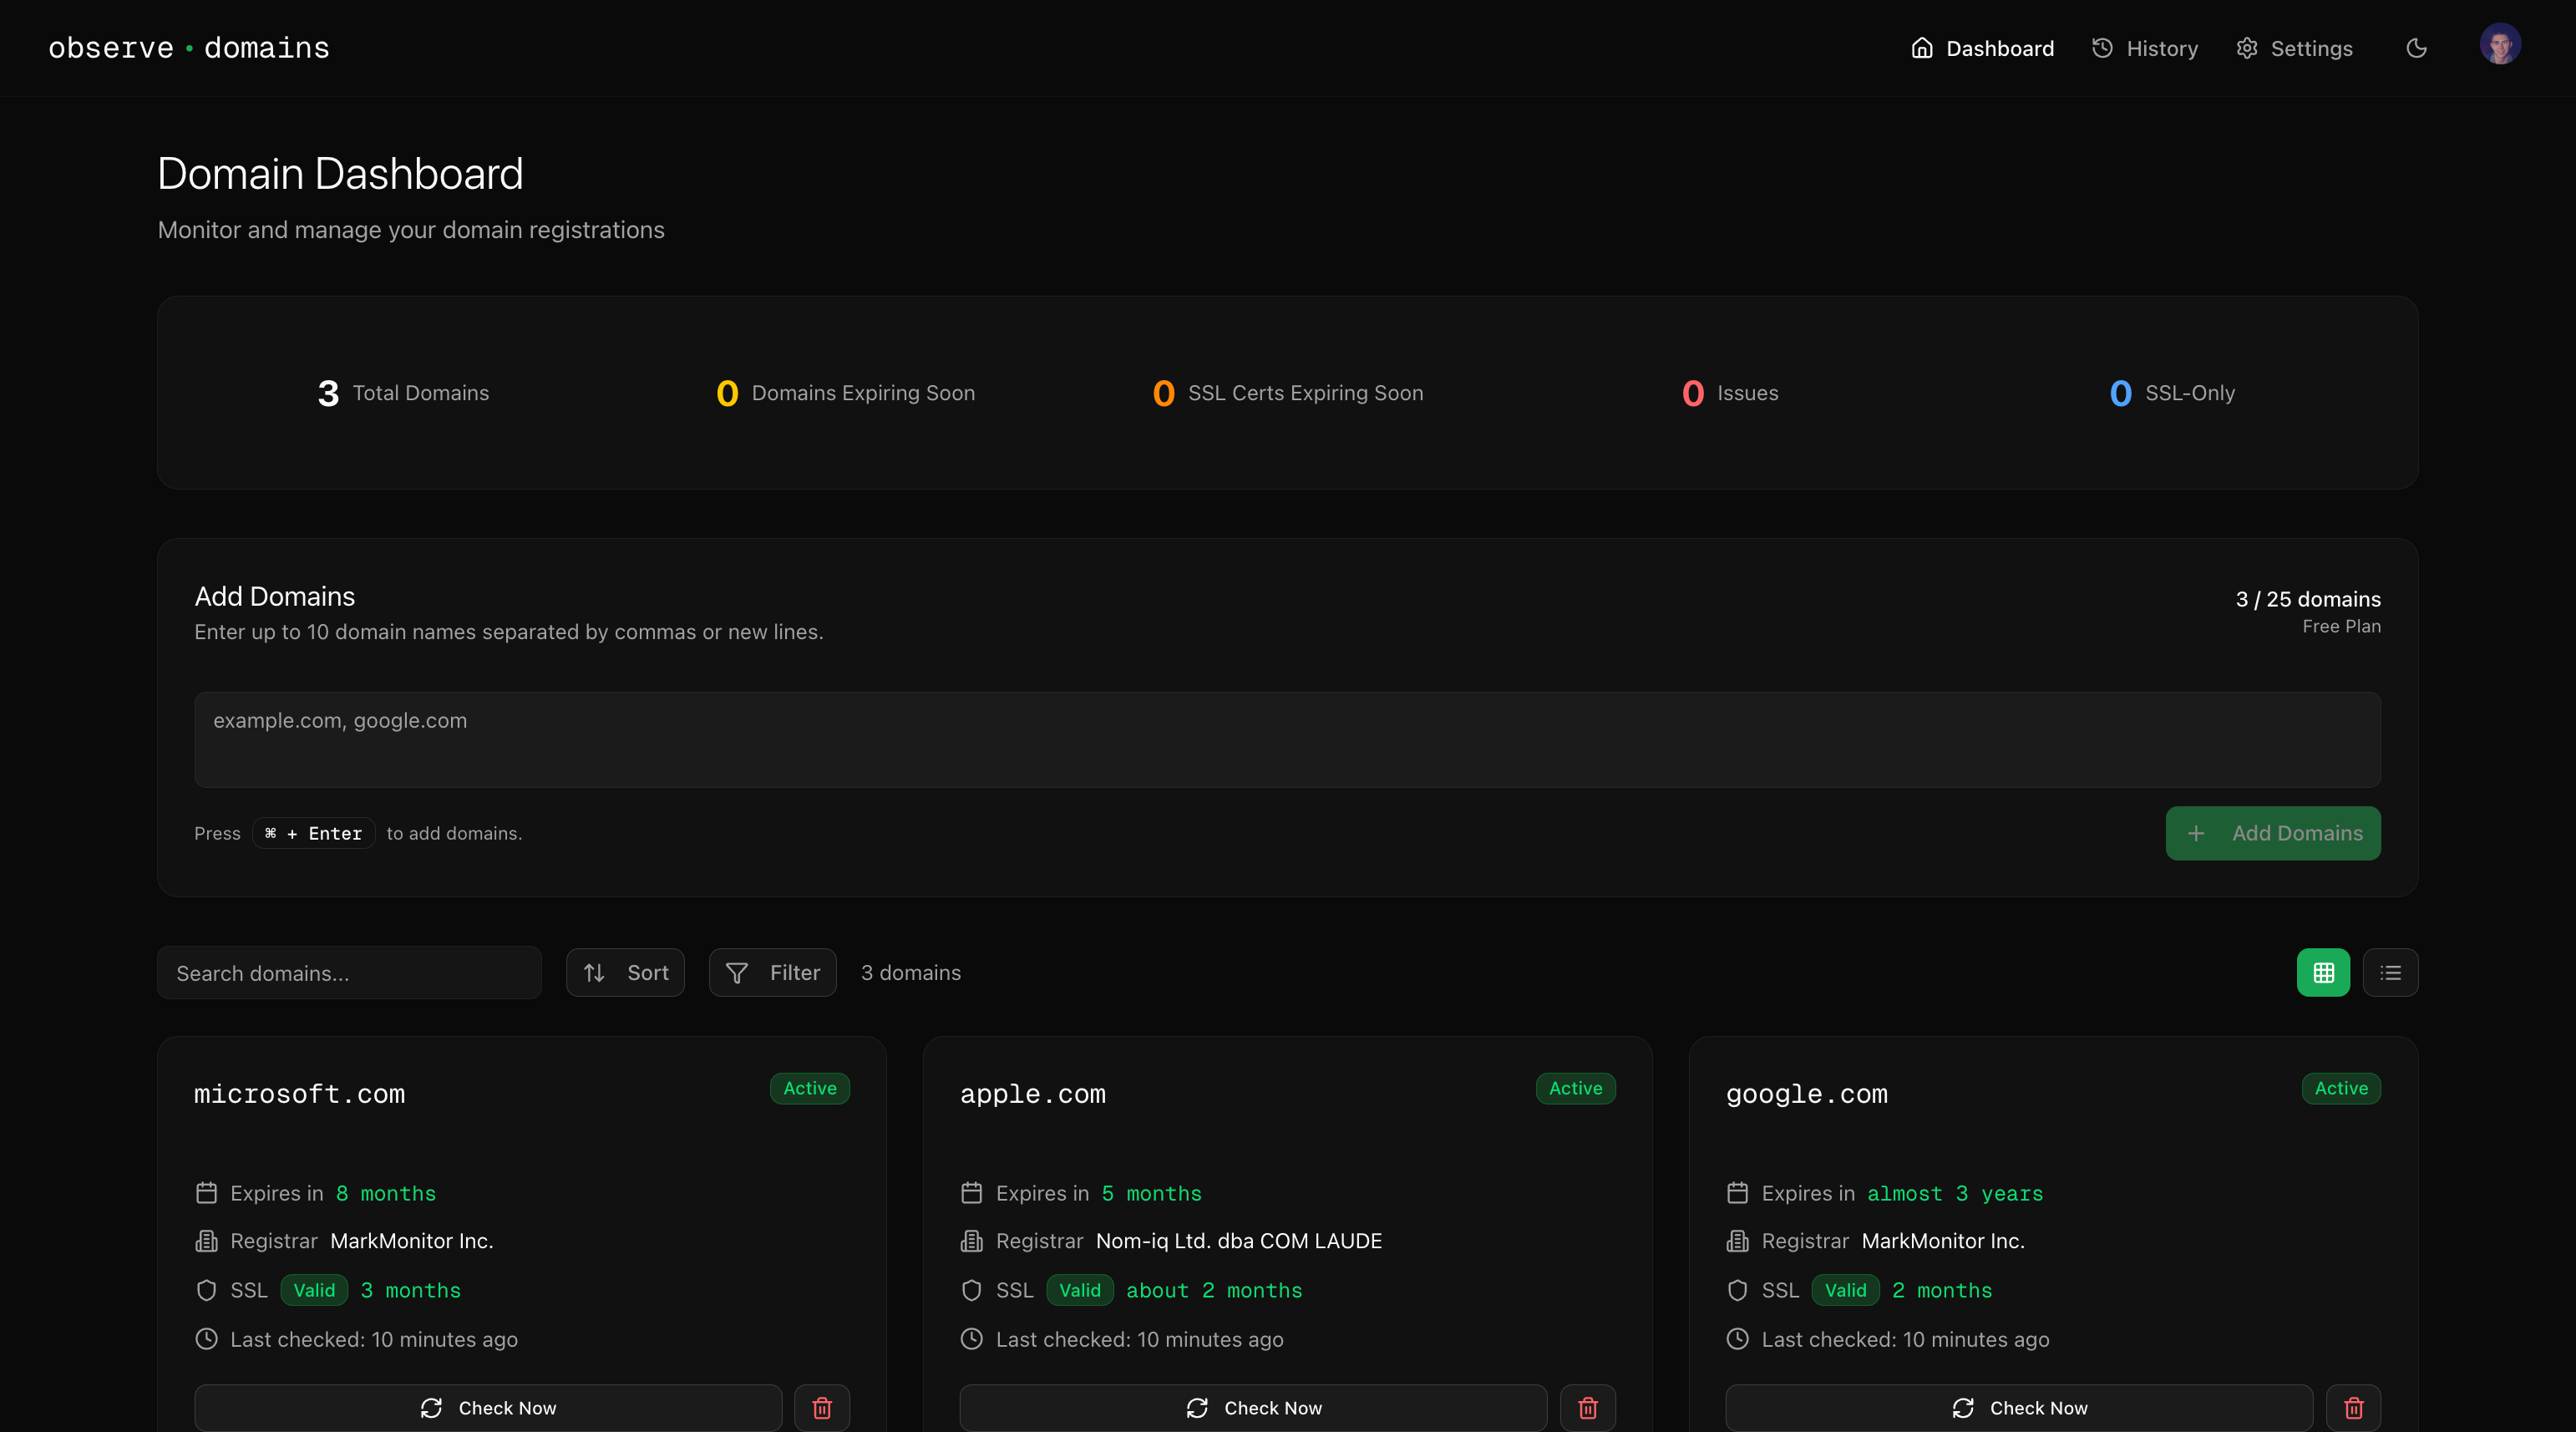Click the Active badge on microsoft.com
2576x1432 pixels.
click(x=810, y=1088)
